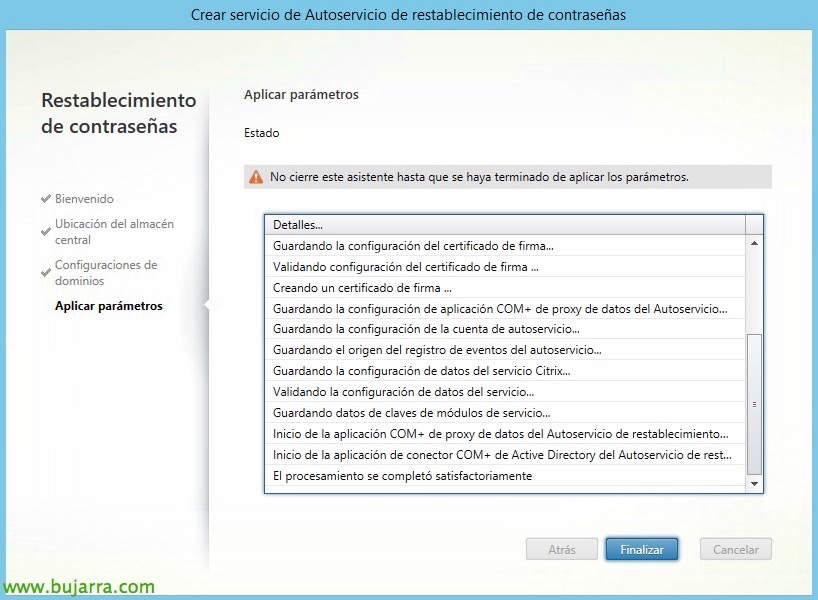Click the details list scroll-down arrow
This screenshot has height=600, width=818.
pyautogui.click(x=754, y=484)
